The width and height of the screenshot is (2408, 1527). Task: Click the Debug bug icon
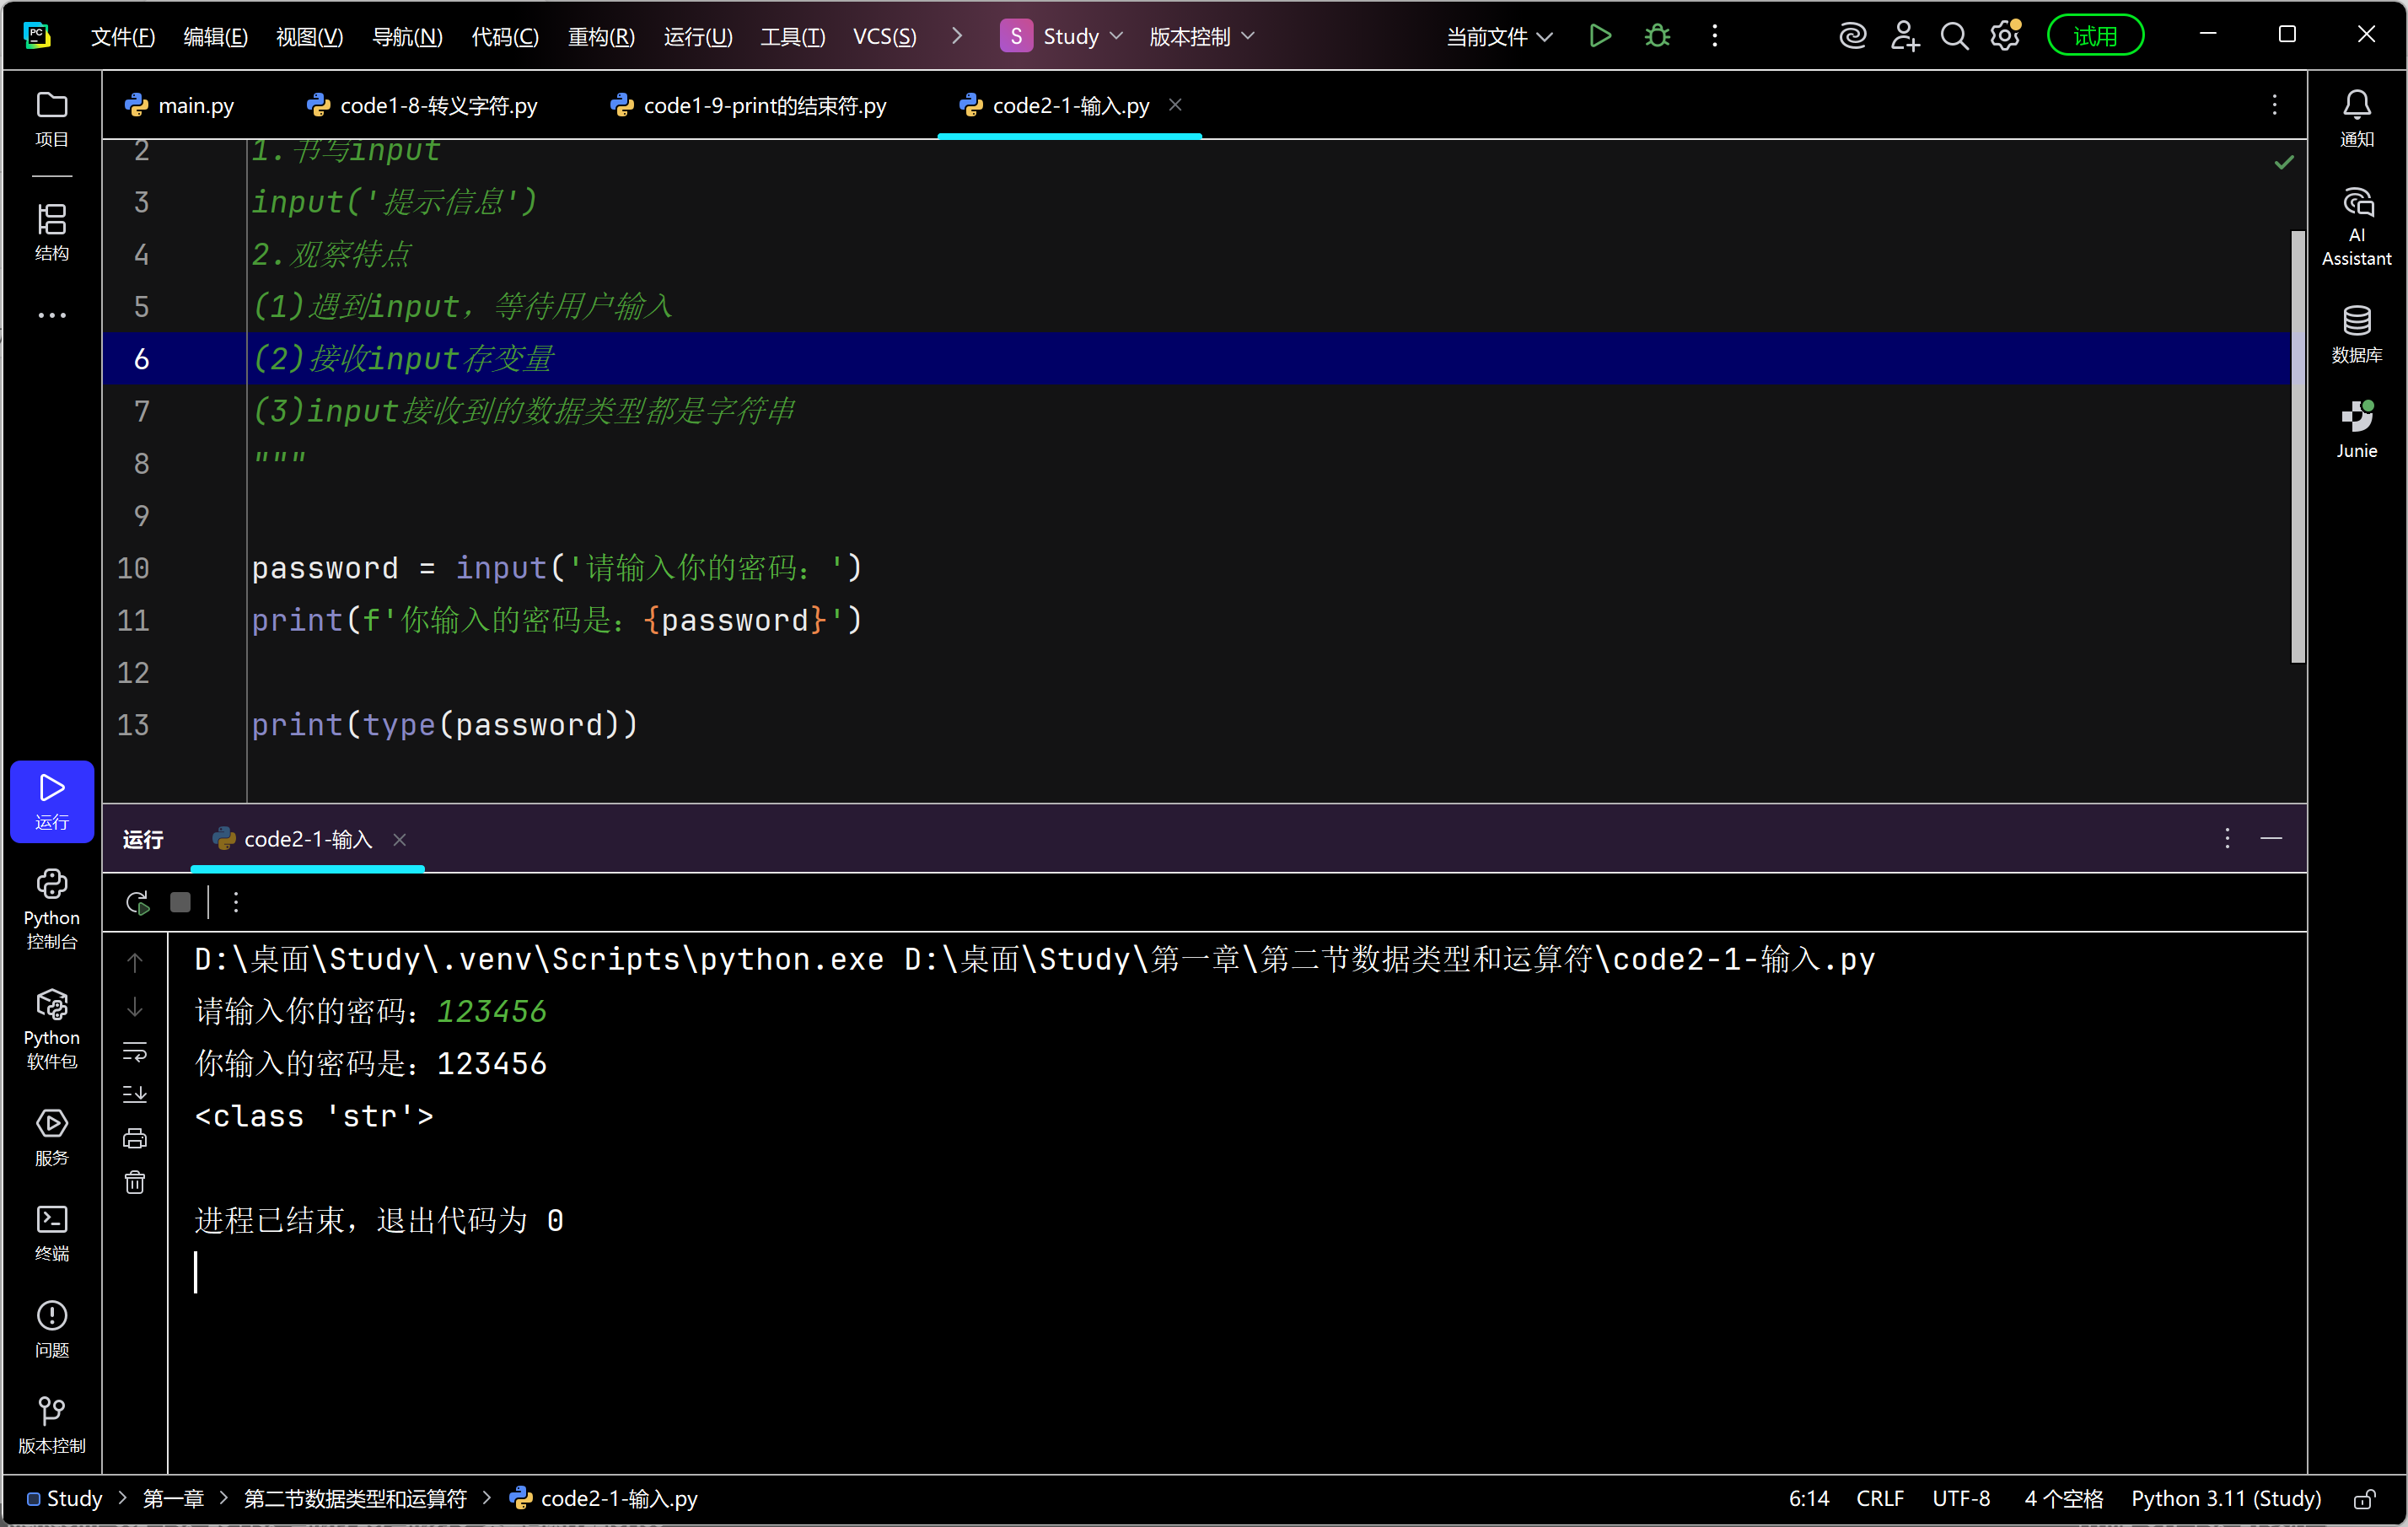click(1657, 36)
